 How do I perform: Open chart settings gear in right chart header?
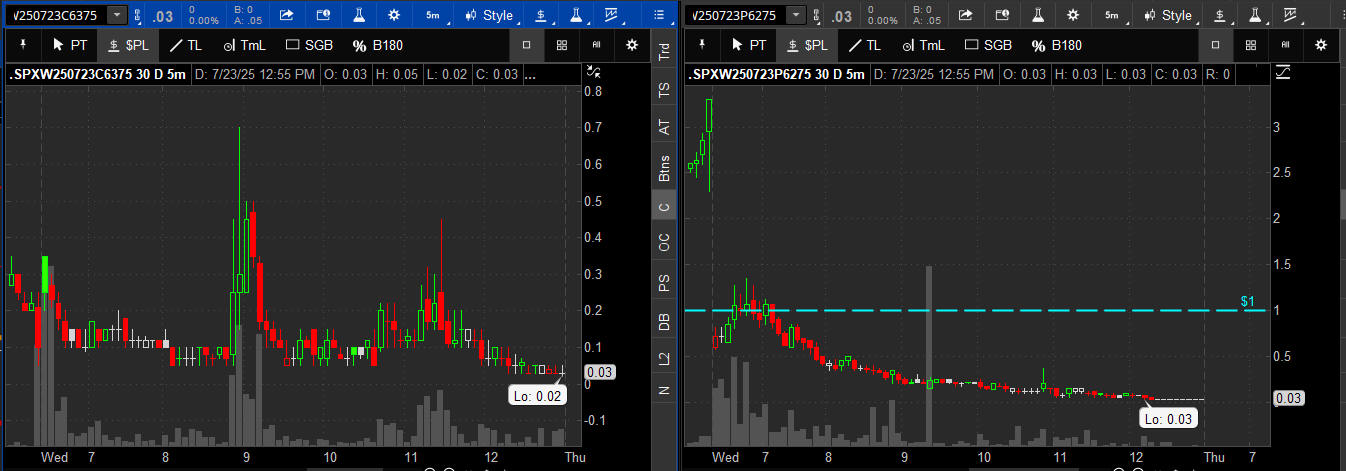pos(1072,15)
